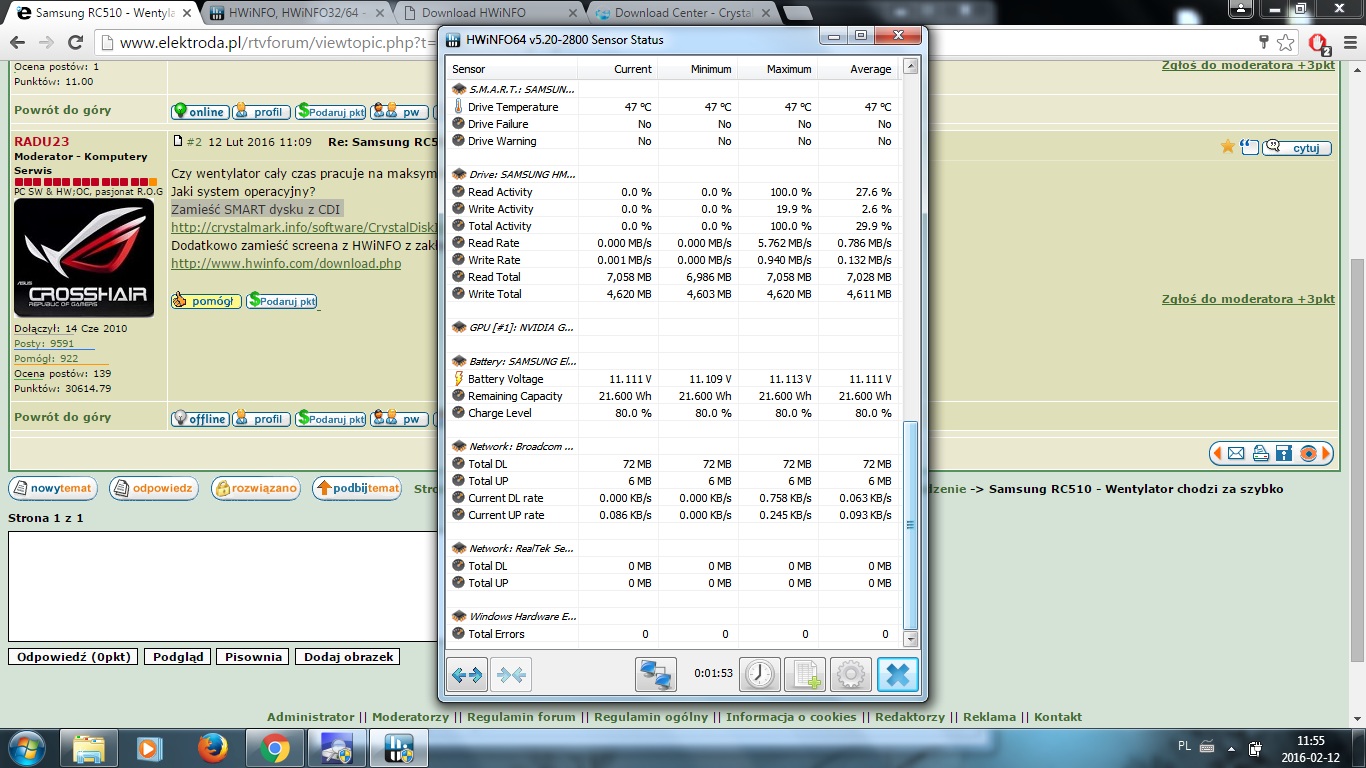Open HWiNFO remote network monitoring icon

coord(656,675)
